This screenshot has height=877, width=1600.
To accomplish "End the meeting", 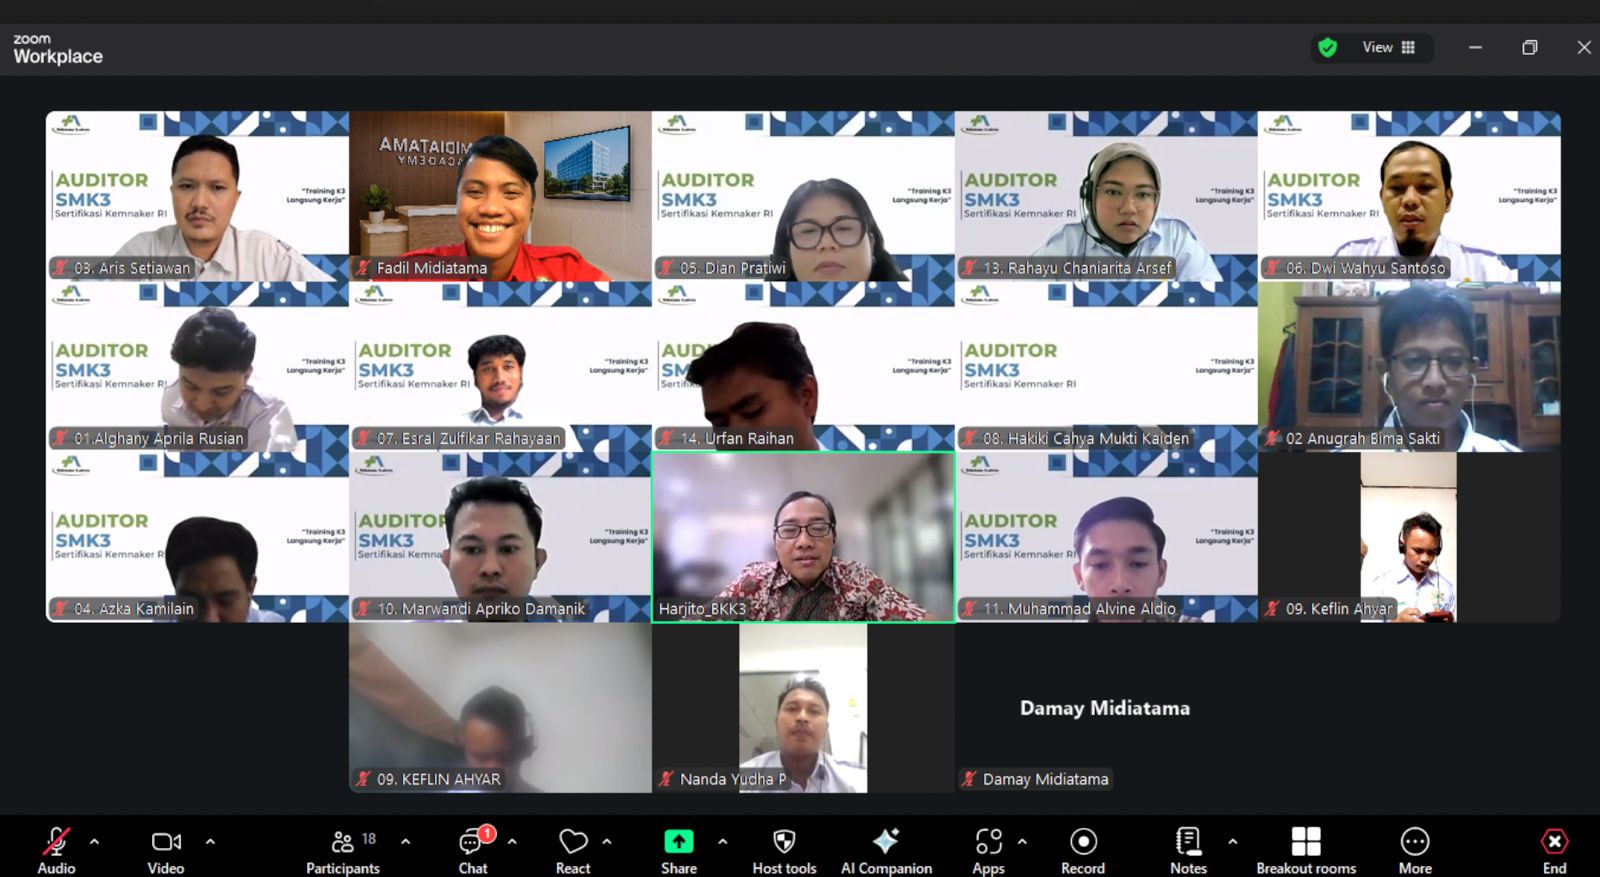I will pyautogui.click(x=1554, y=850).
